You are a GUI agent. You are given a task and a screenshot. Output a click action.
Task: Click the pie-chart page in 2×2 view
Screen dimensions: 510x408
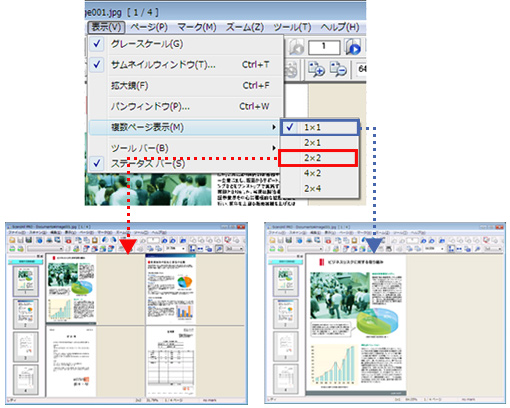[x=171, y=289]
